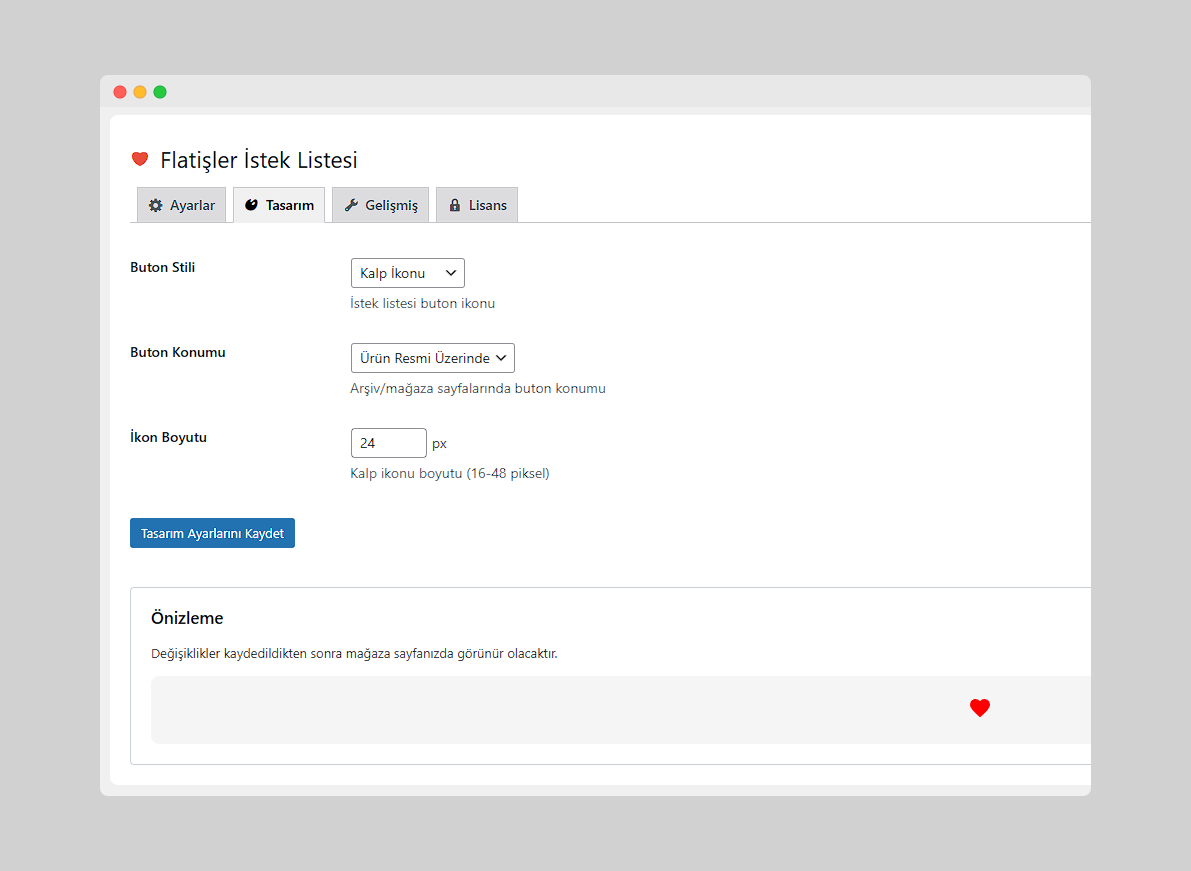Click the Önizleme section heading
Image resolution: width=1191 pixels, height=871 pixels.
coord(187,618)
